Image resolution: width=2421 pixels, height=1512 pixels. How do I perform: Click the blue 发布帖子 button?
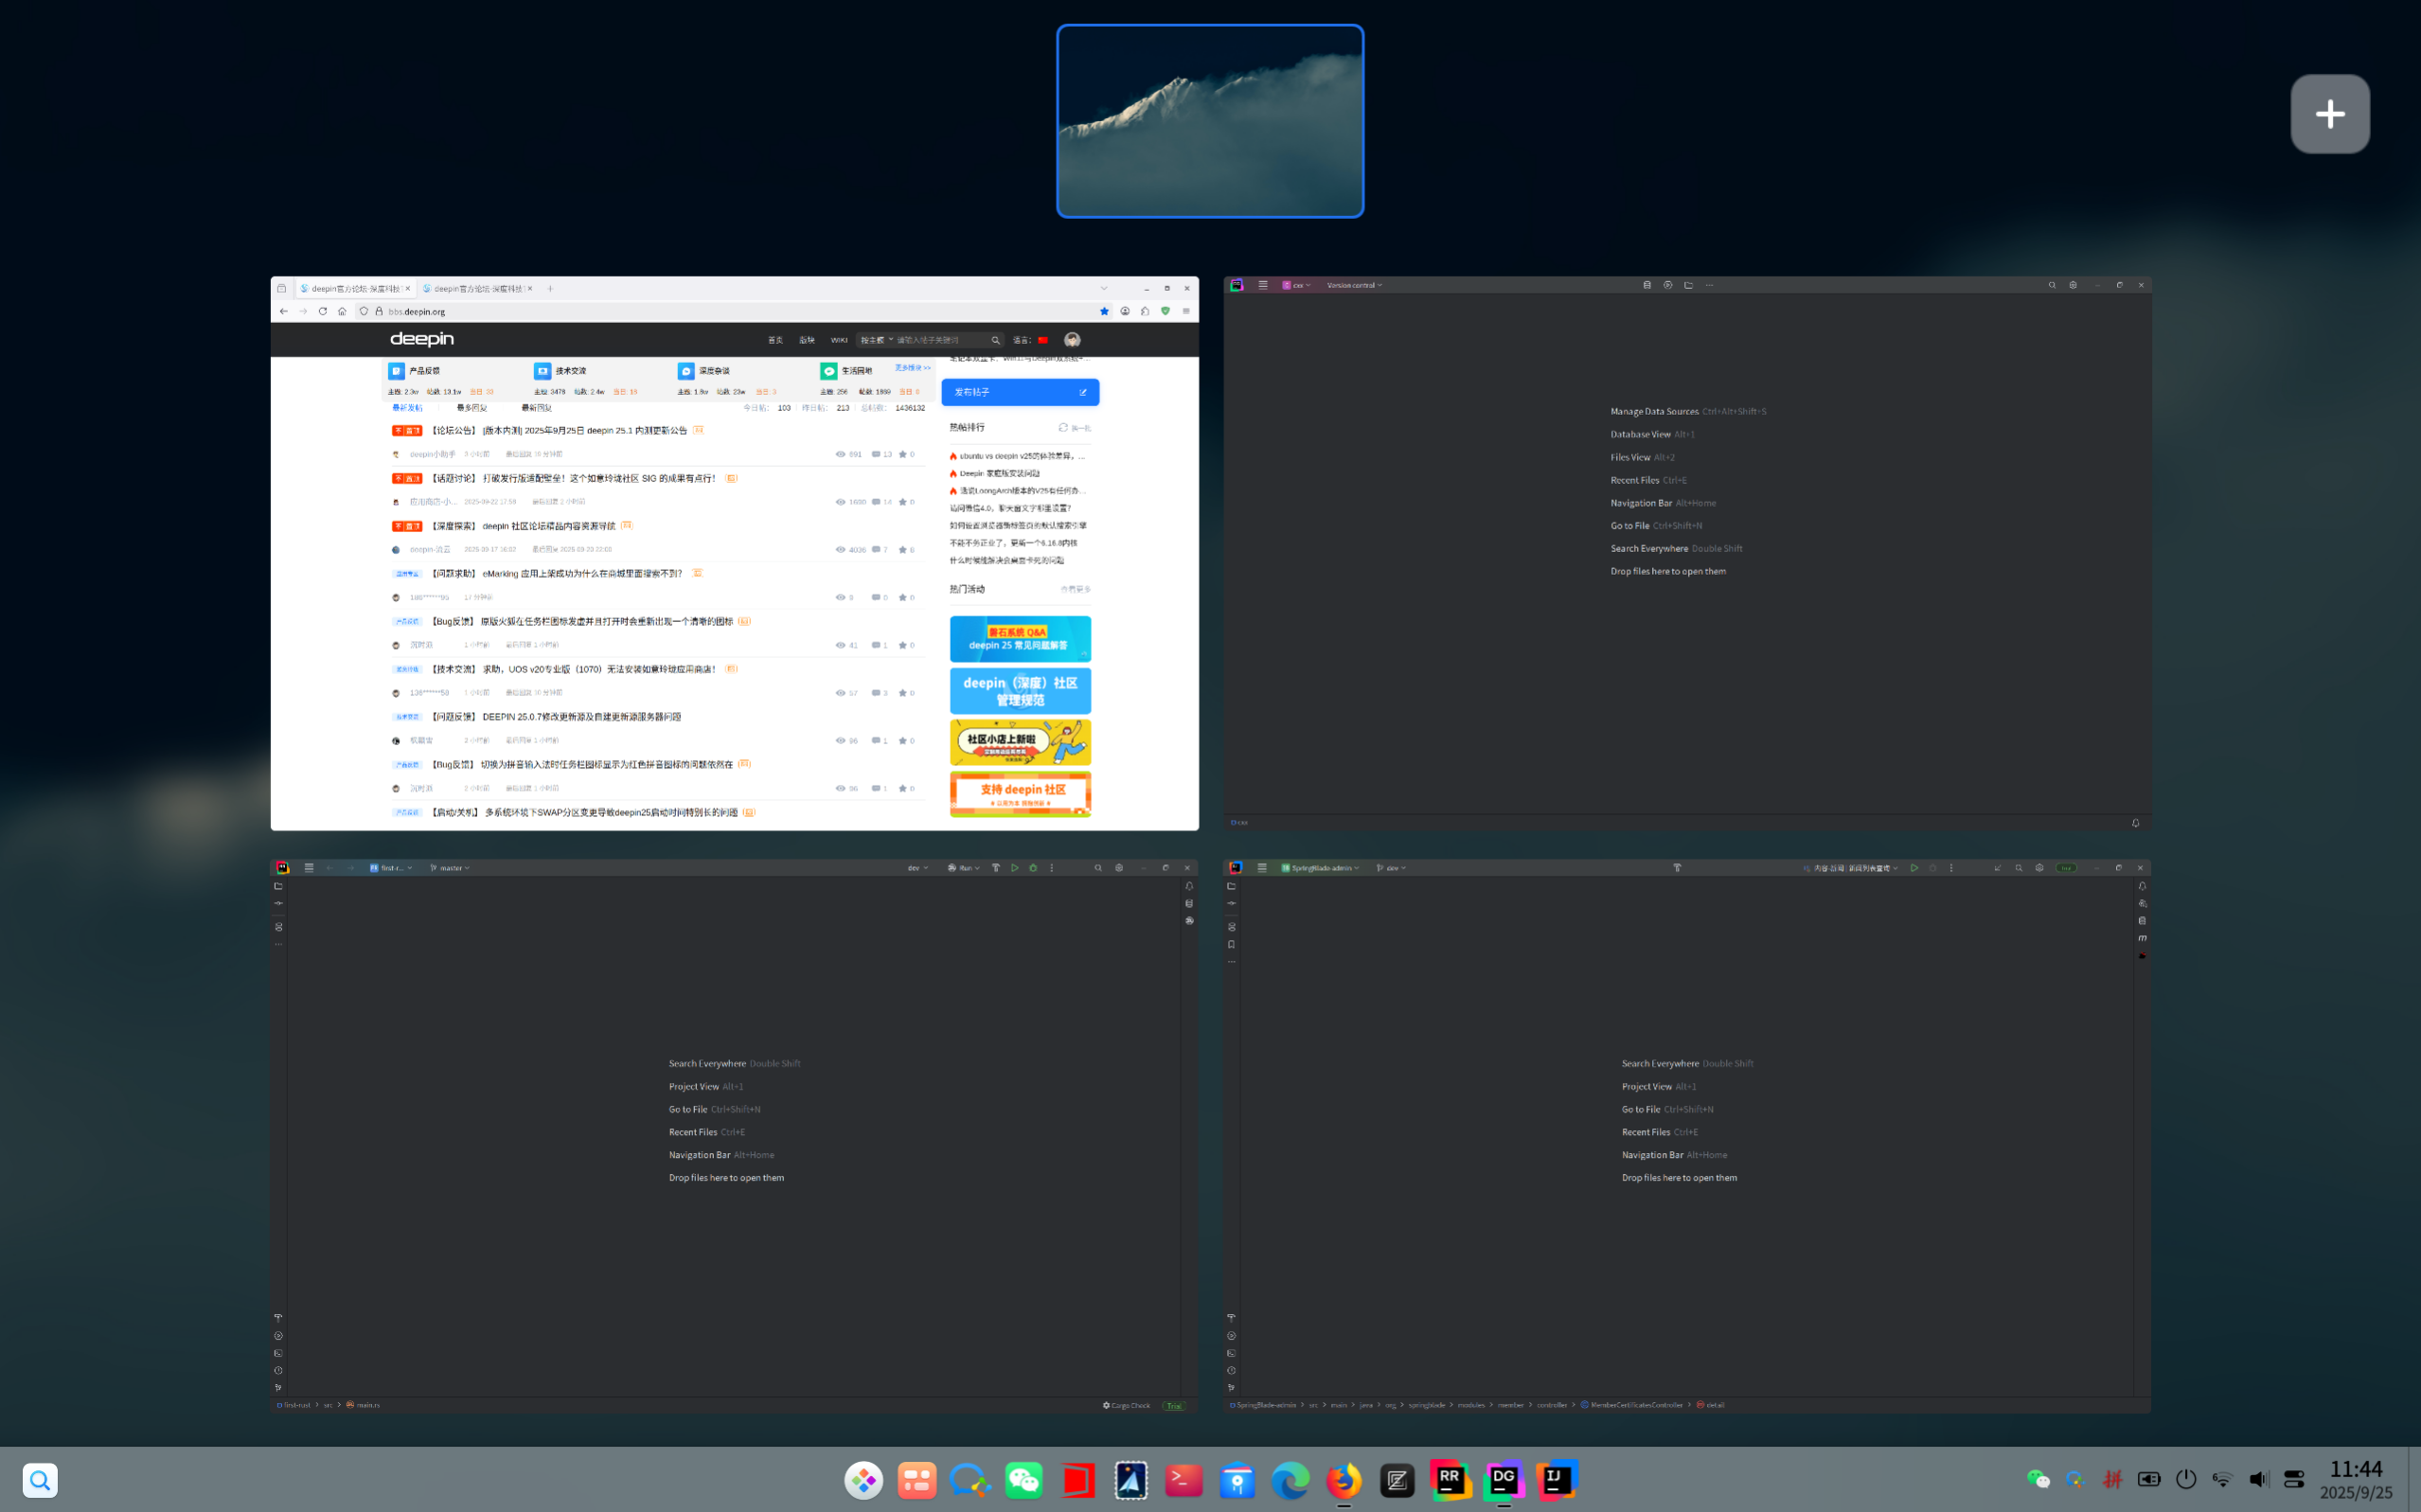point(1020,392)
